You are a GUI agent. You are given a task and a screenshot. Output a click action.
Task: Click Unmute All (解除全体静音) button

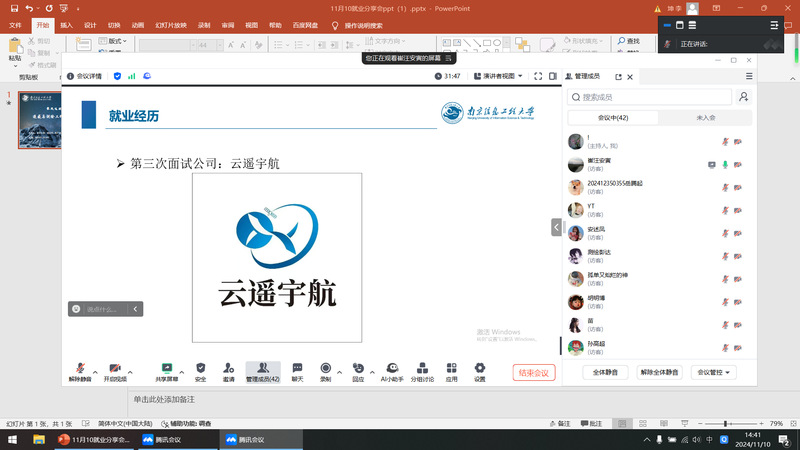click(660, 372)
